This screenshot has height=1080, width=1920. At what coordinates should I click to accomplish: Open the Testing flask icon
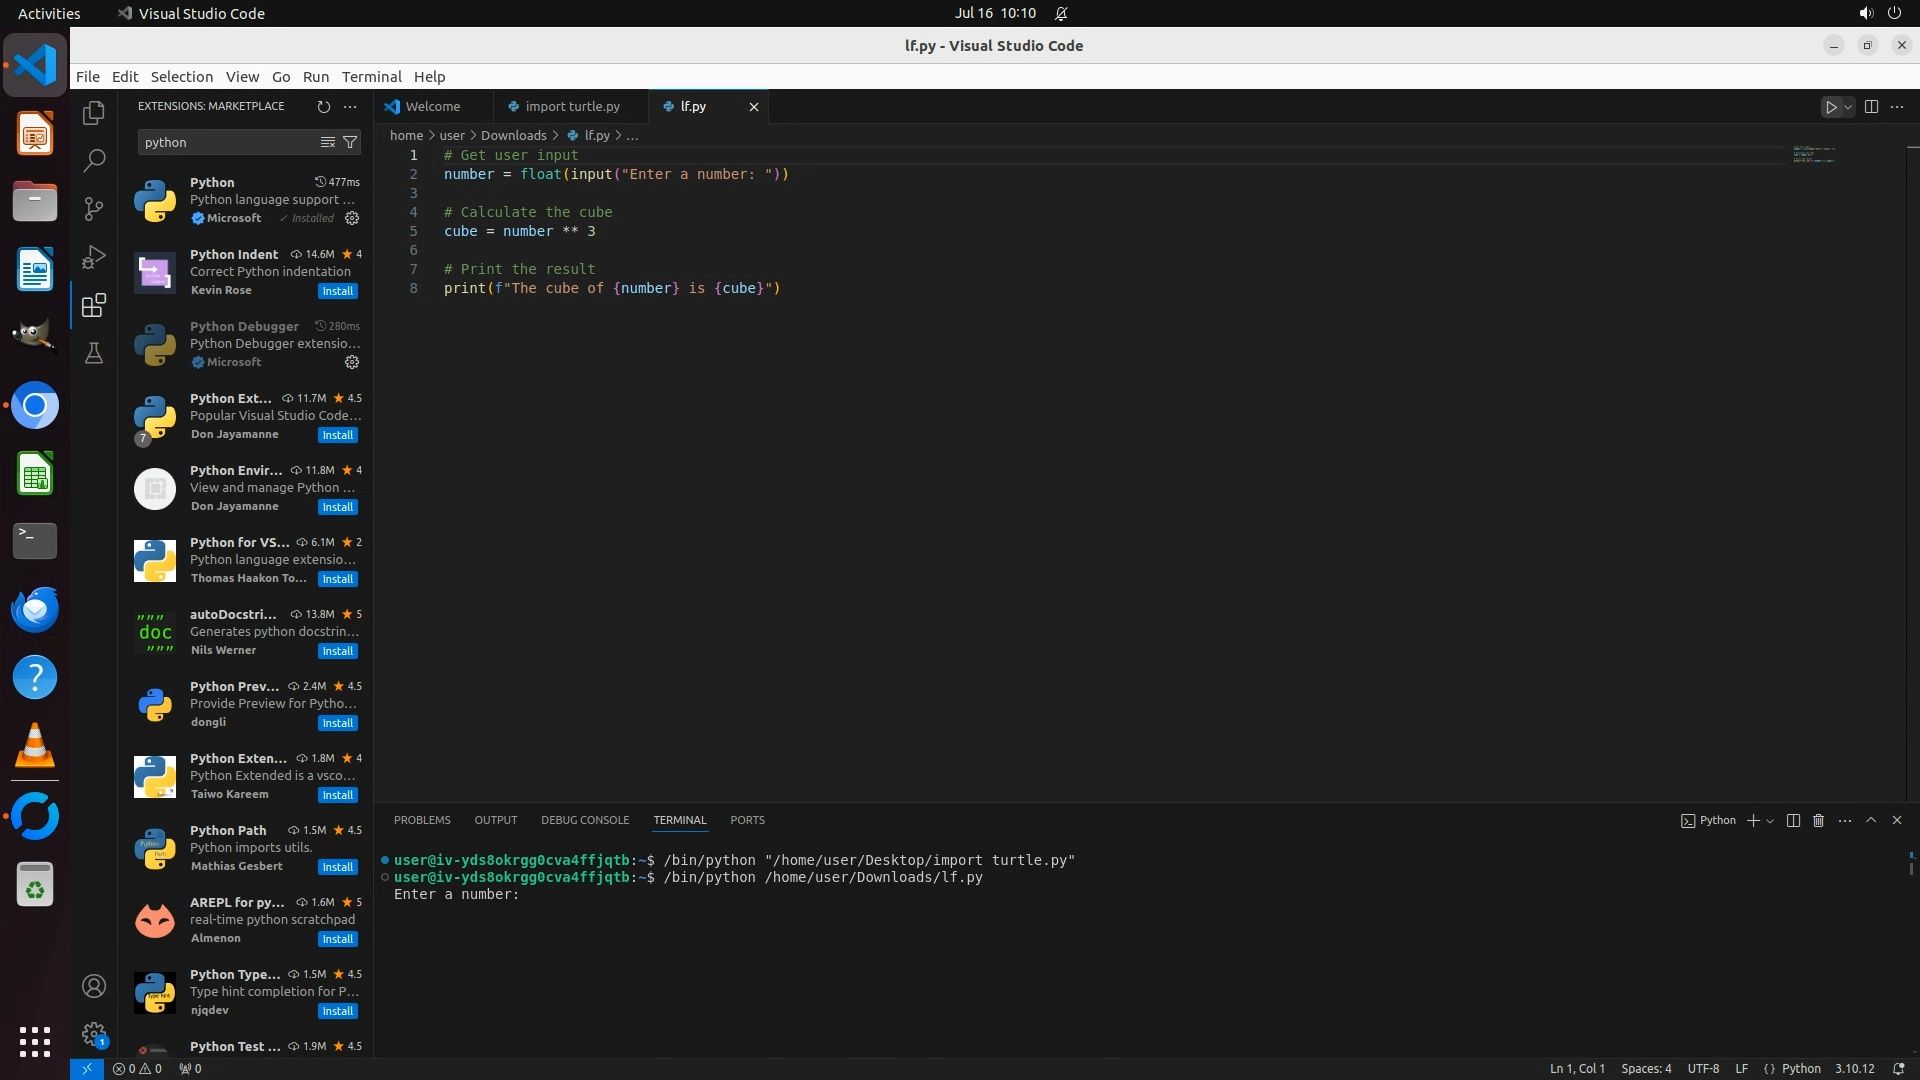pos(94,353)
